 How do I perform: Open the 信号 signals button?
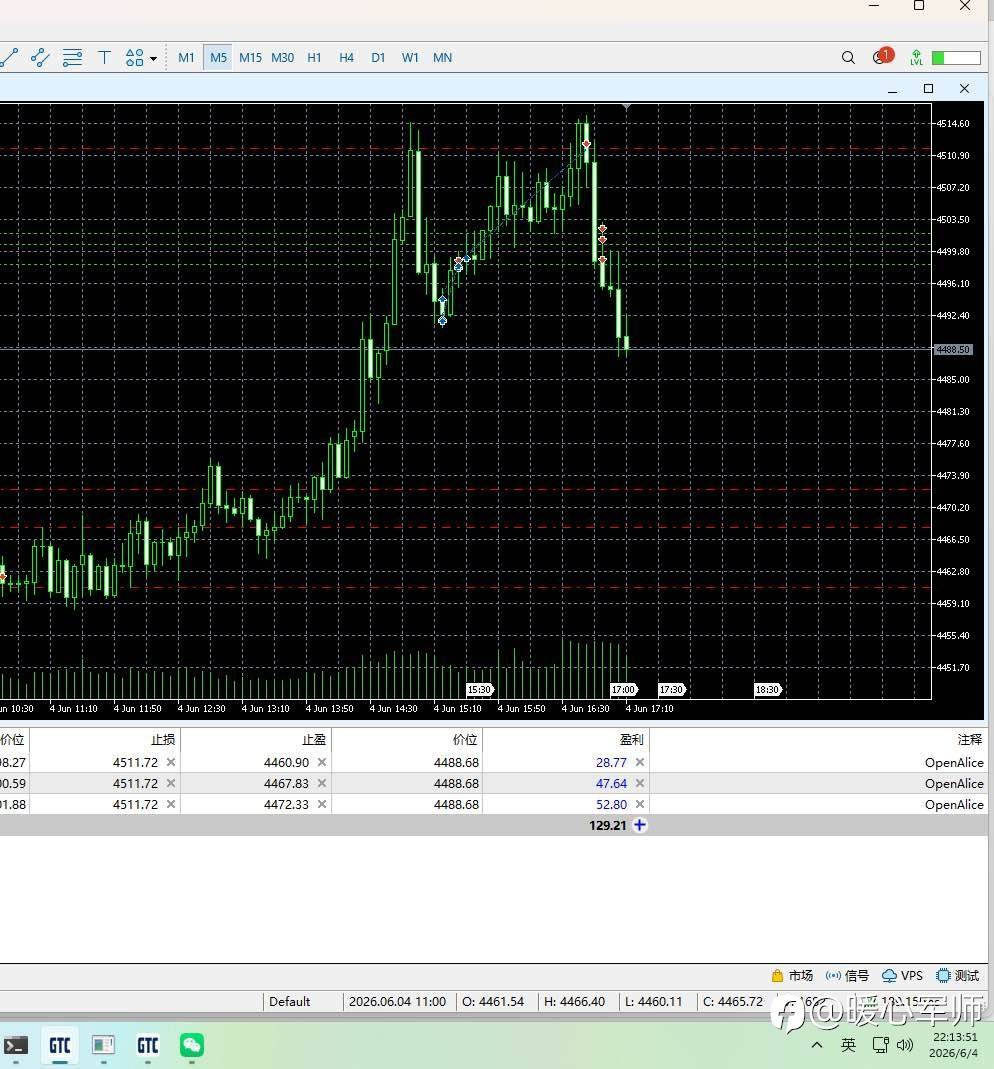pyautogui.click(x=847, y=976)
